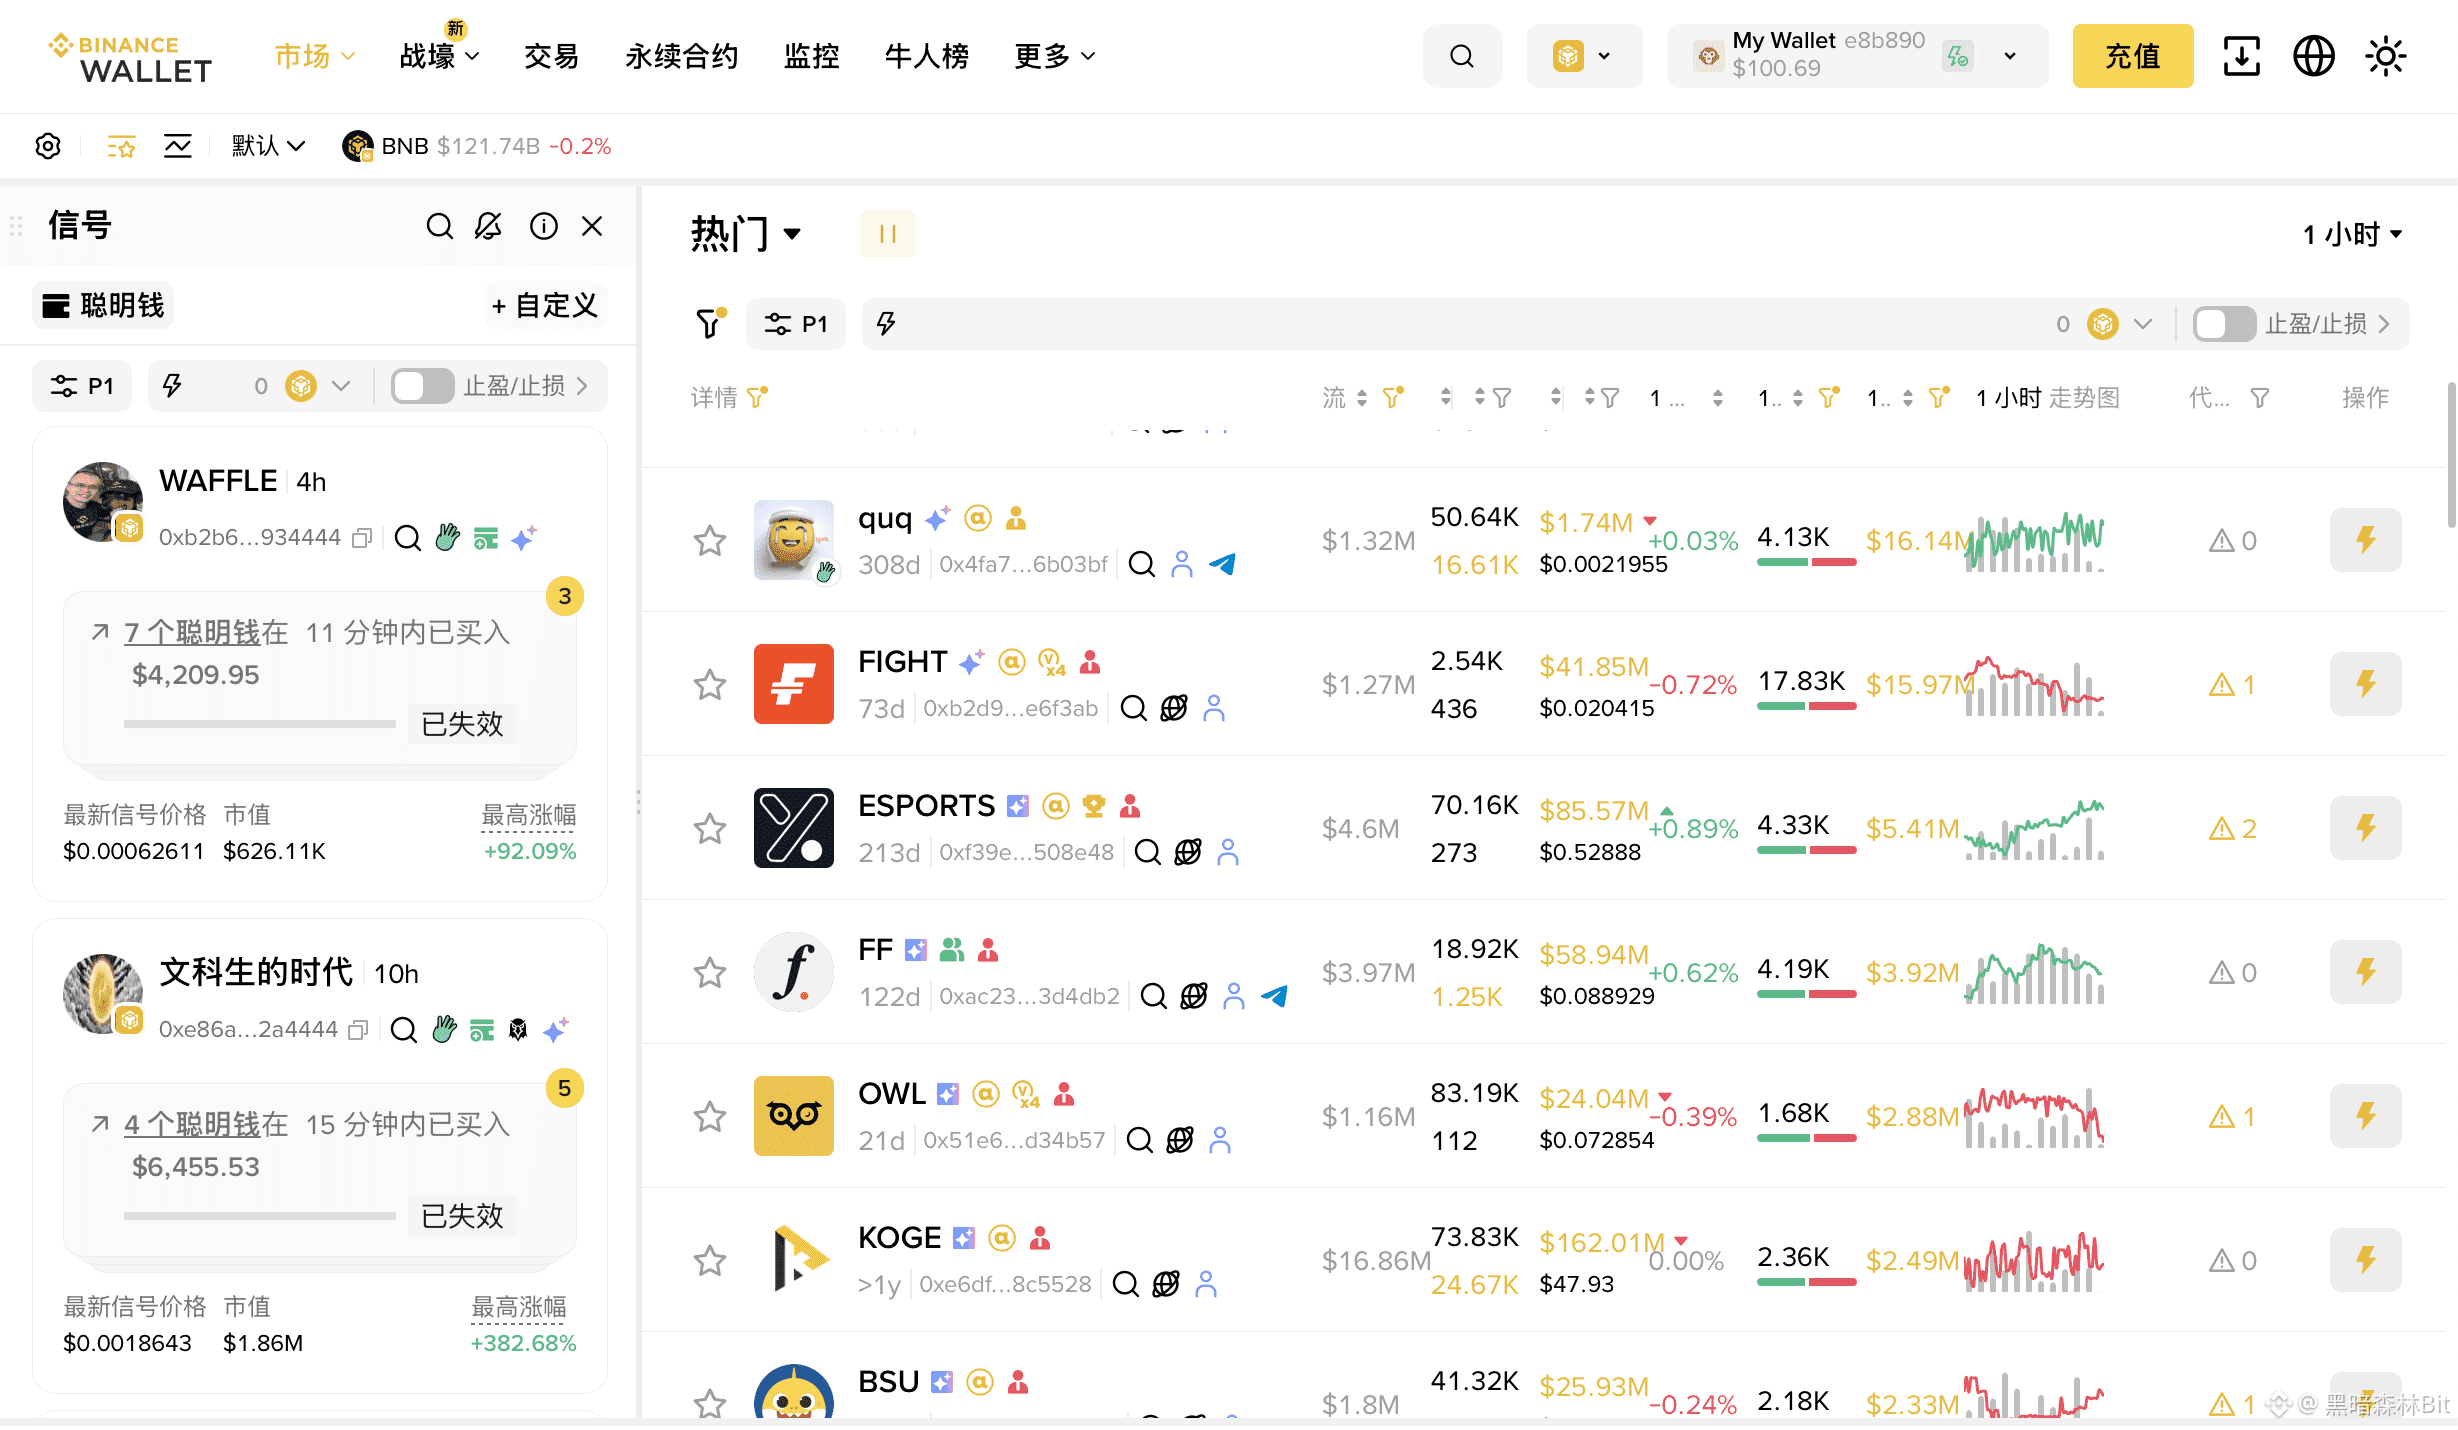Toggle 止盈/止损 switch in signal panel
This screenshot has height=1430, width=2458.
click(422, 386)
